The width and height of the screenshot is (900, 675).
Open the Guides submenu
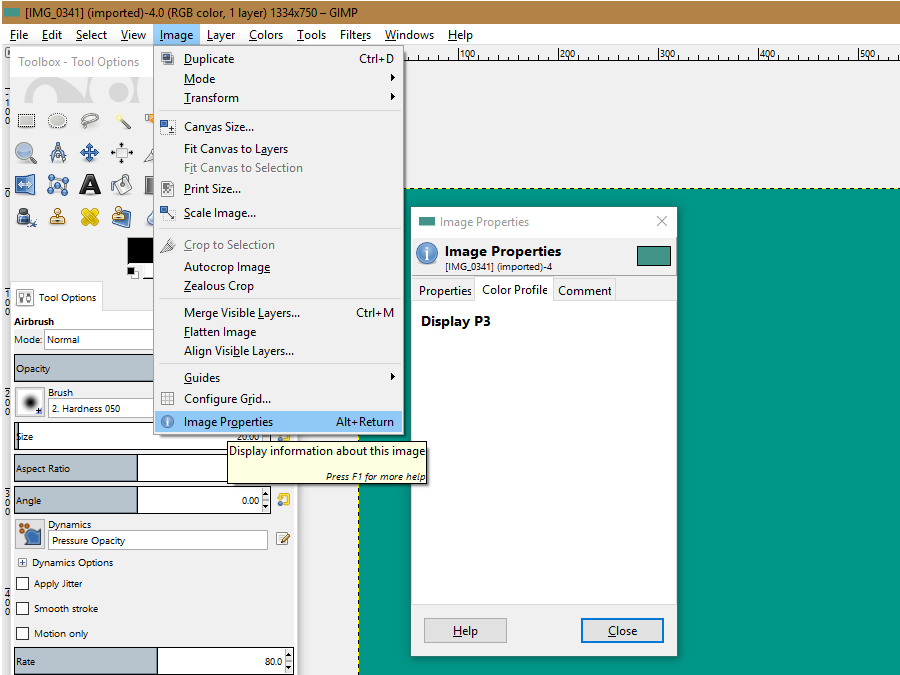(278, 378)
